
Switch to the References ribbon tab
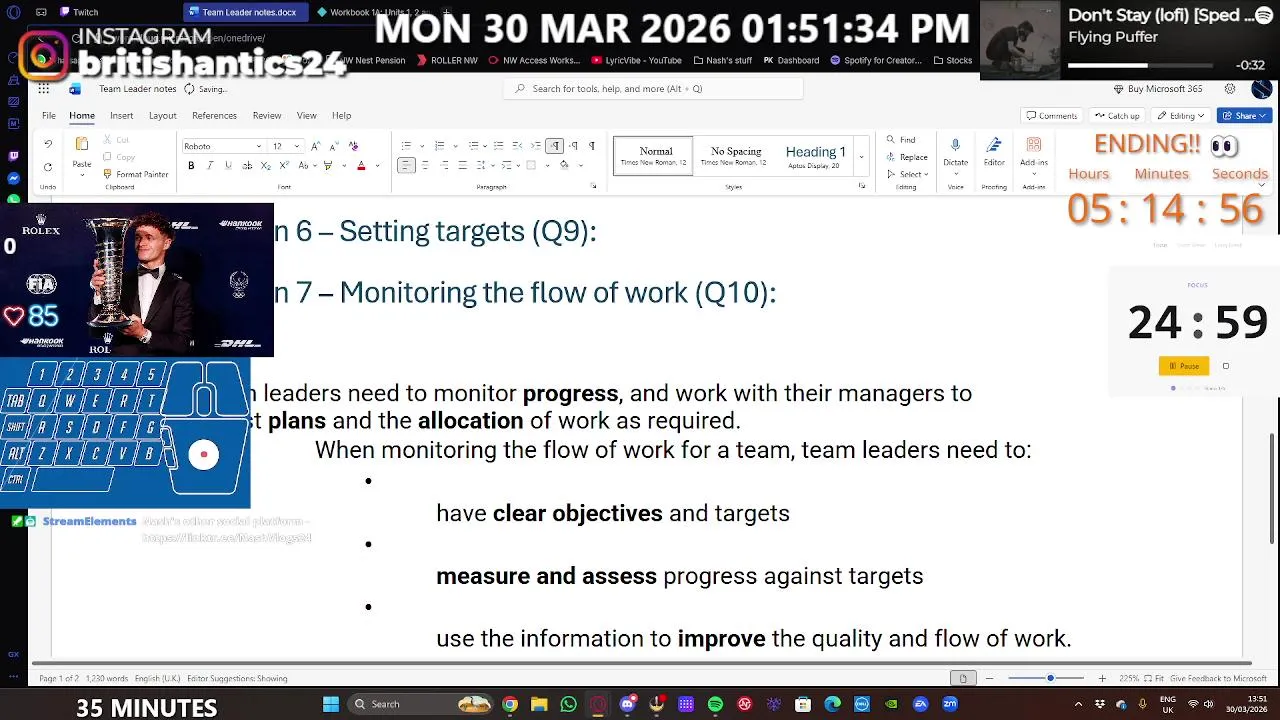[x=214, y=115]
